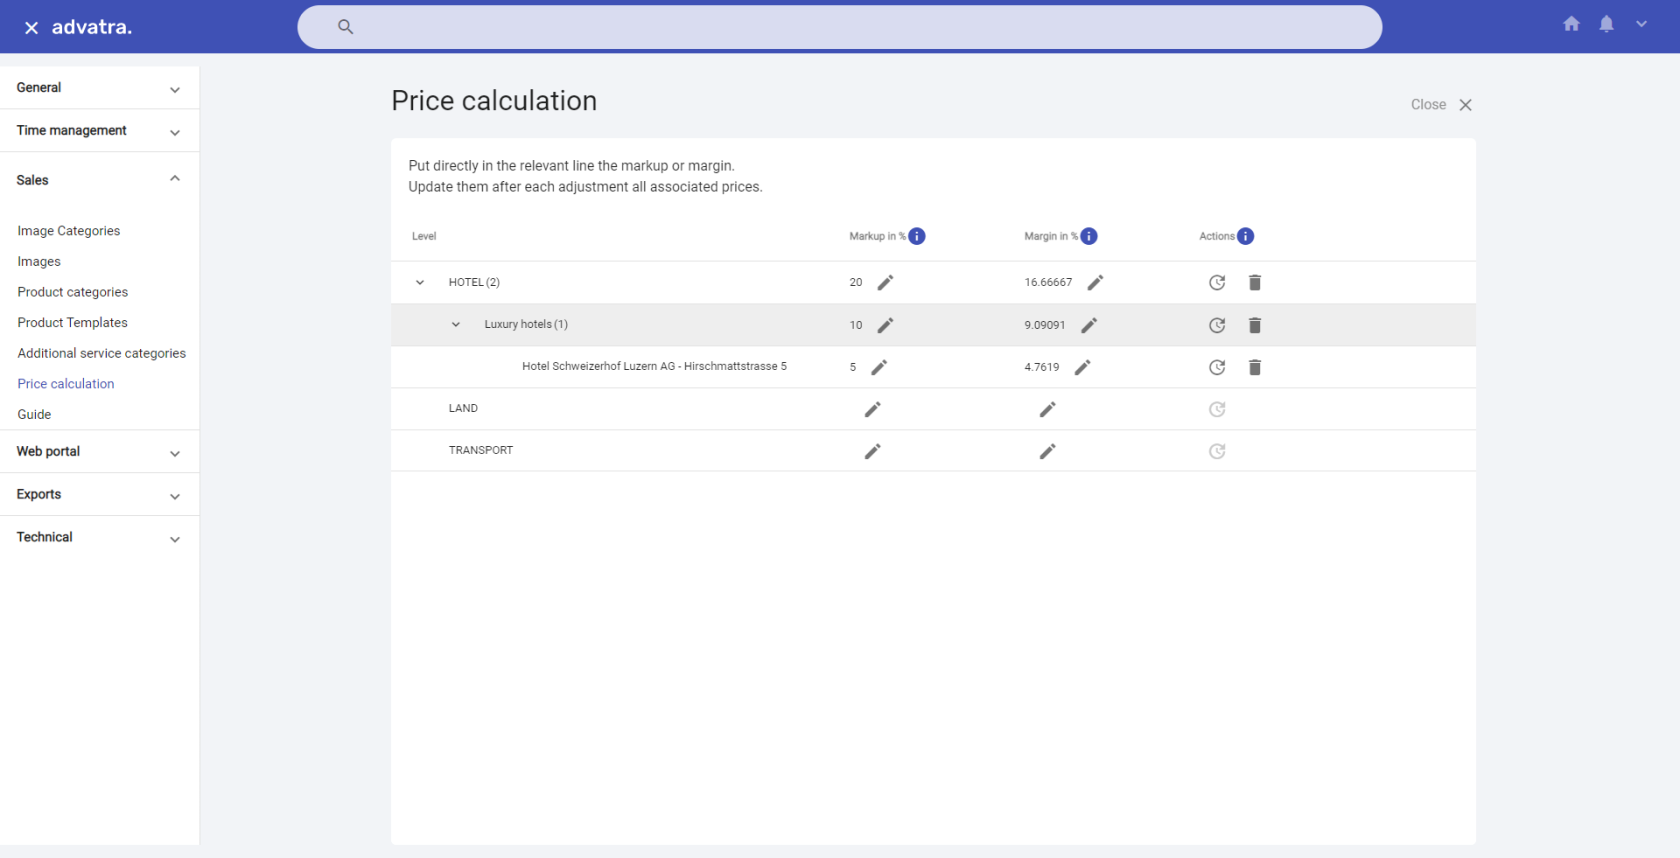Click the margin value 9.09091

click(1045, 325)
